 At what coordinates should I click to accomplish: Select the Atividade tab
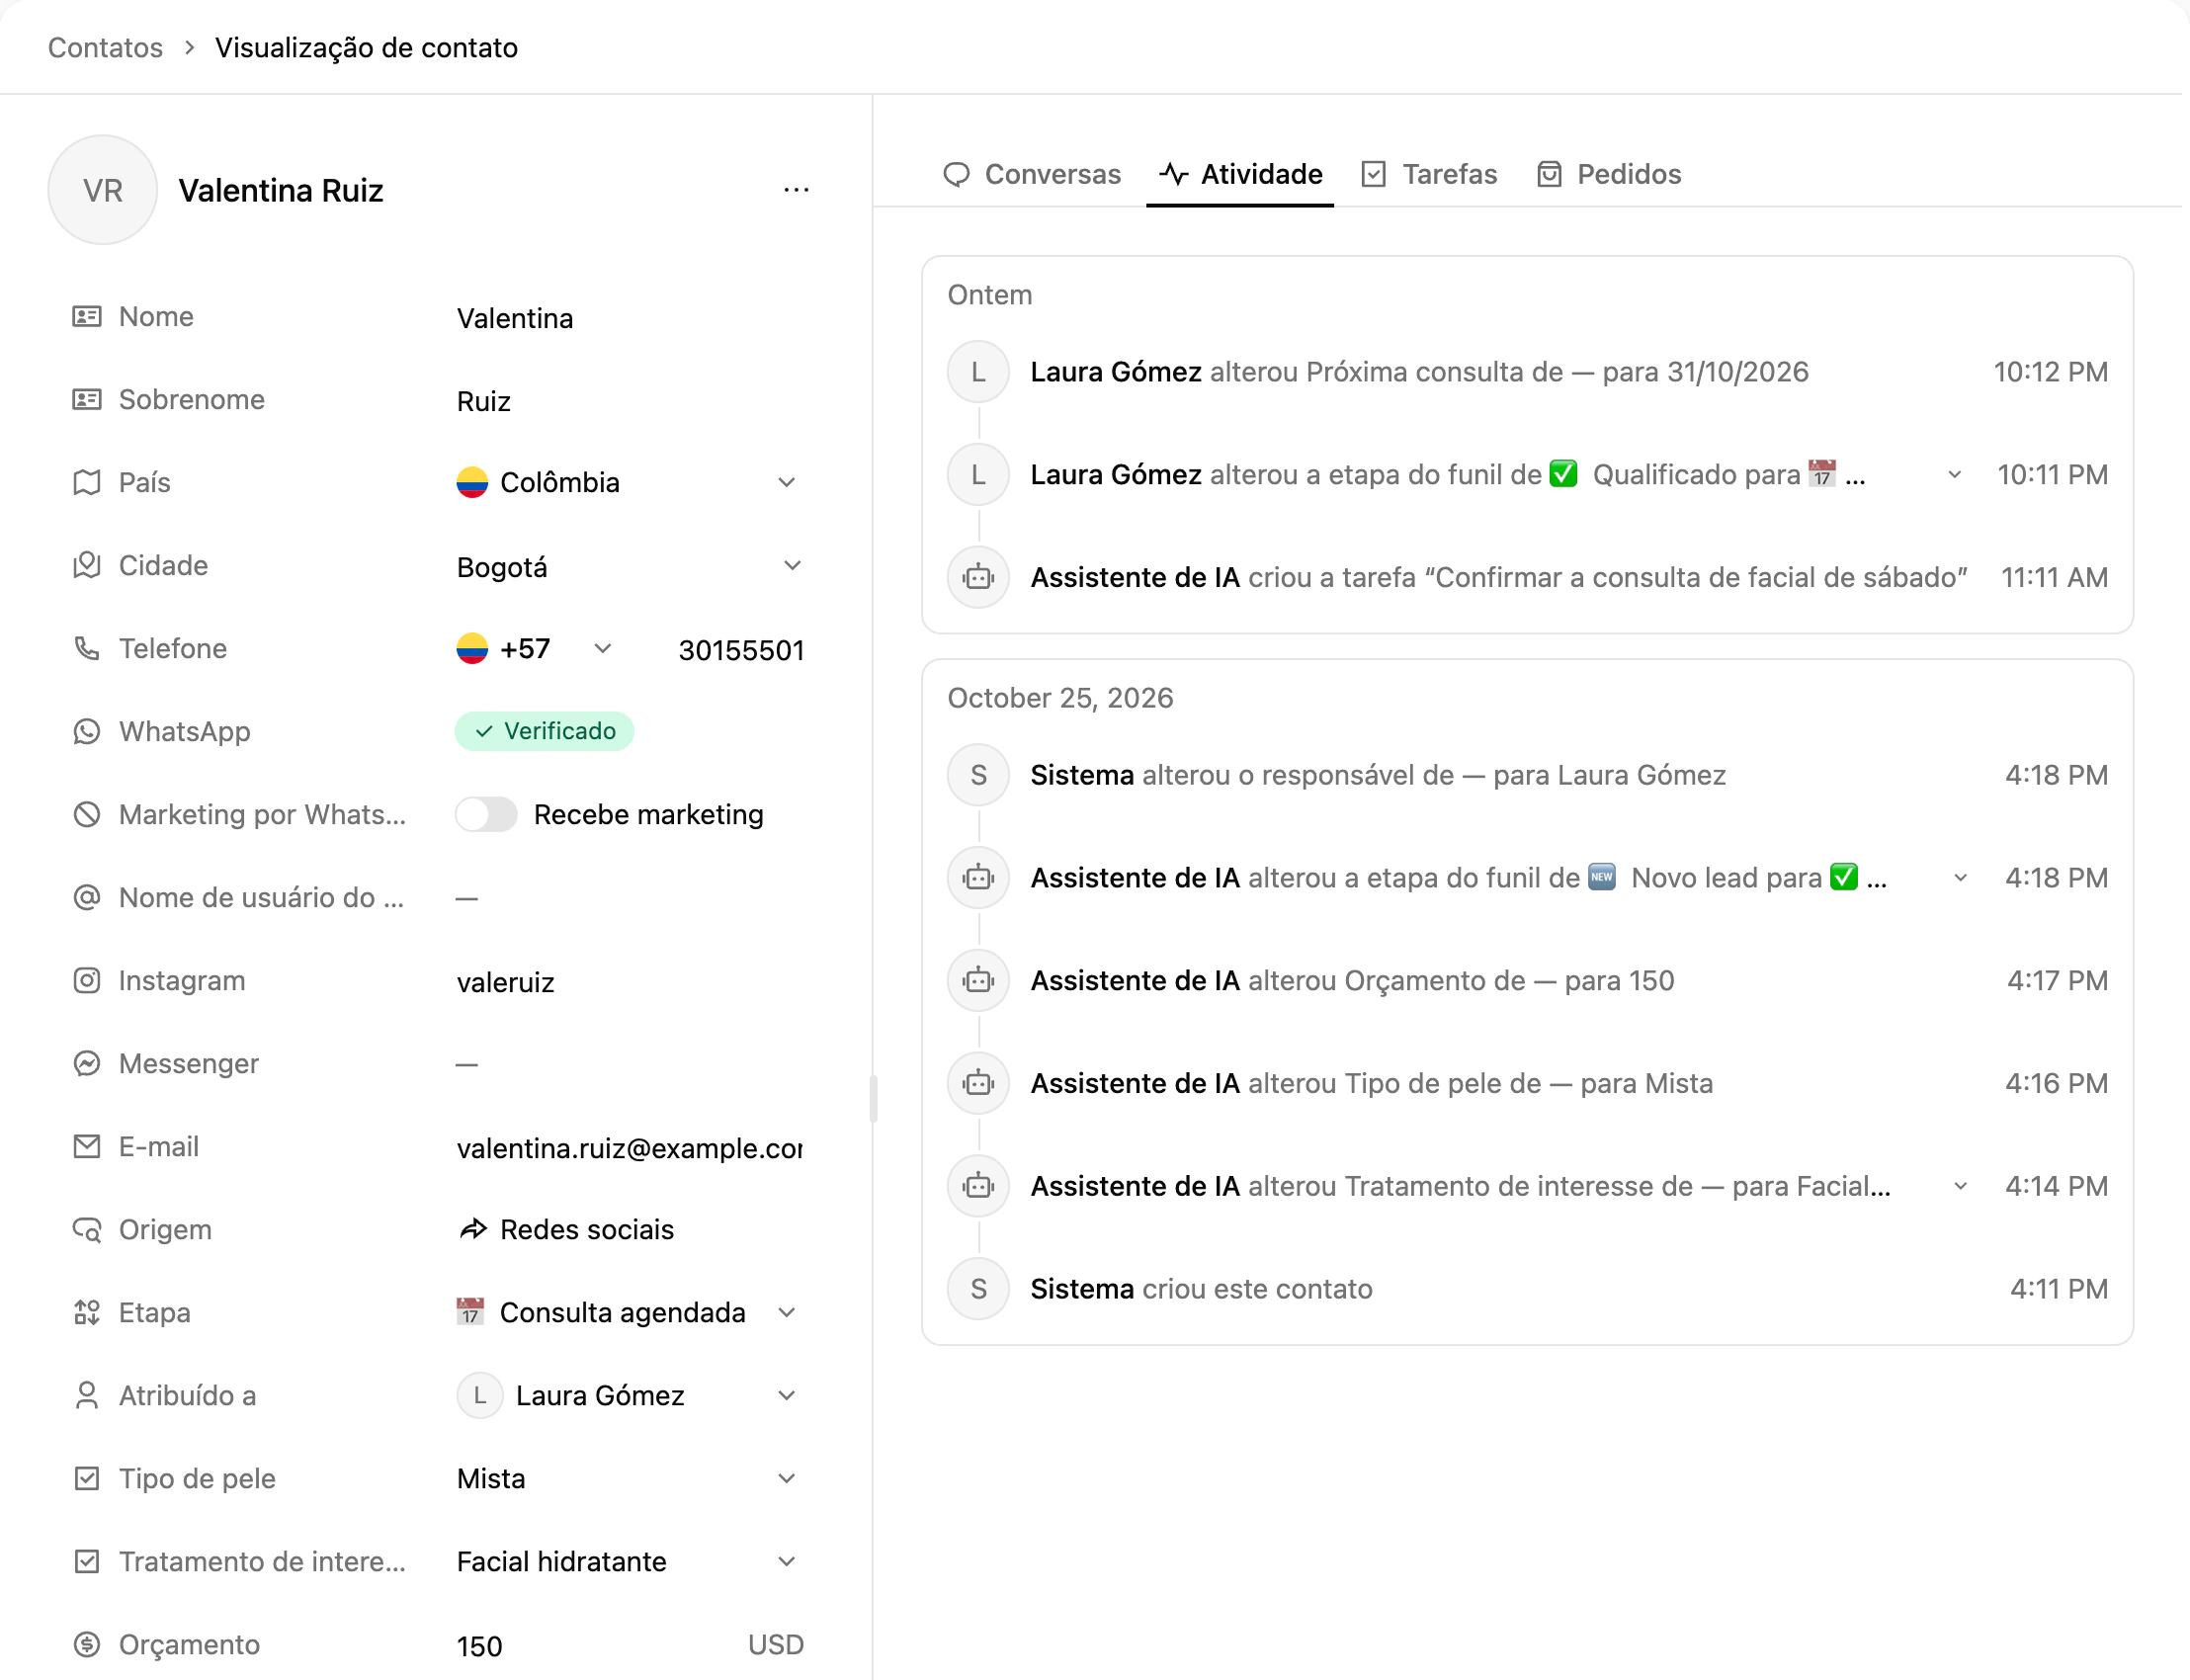tap(1240, 175)
